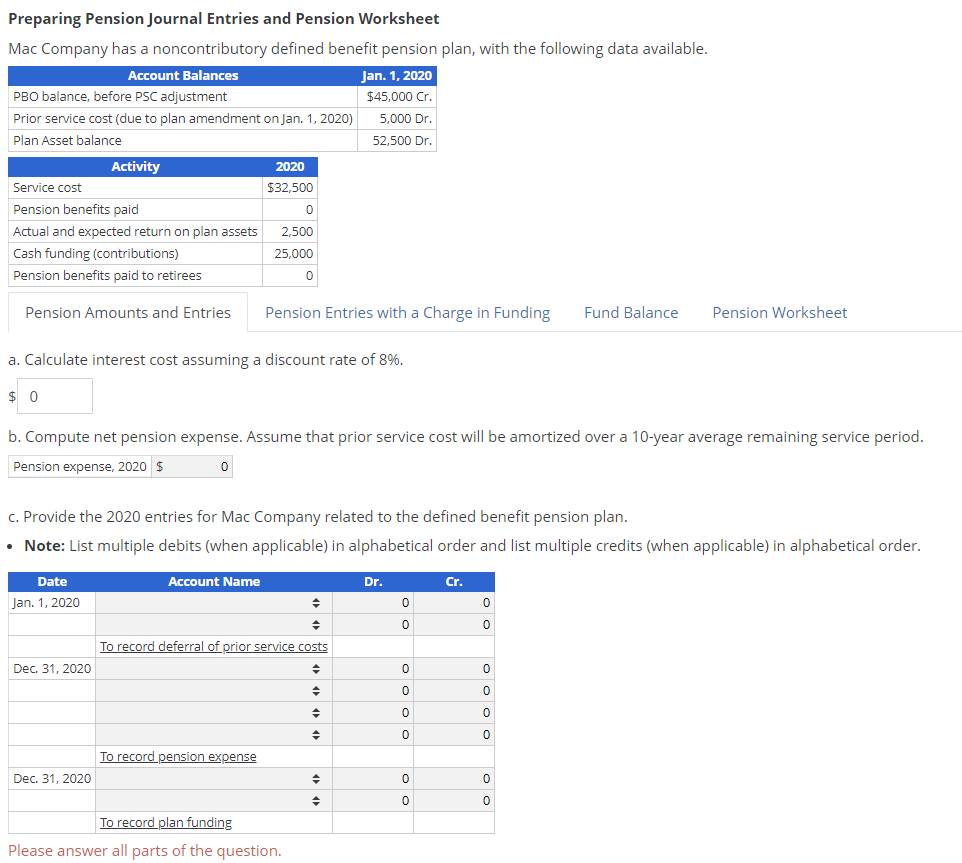The height and width of the screenshot is (863, 962).
Task: Select the Pension Entries with a Charge in Funding tab
Action: click(407, 312)
